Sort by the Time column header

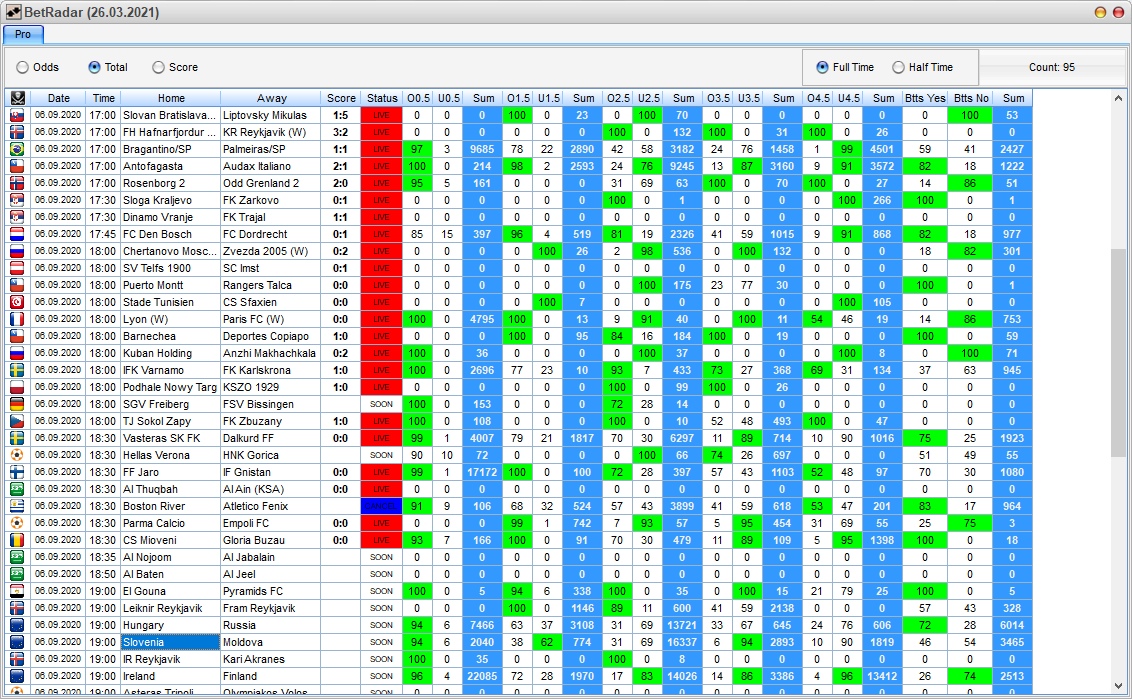(x=103, y=98)
